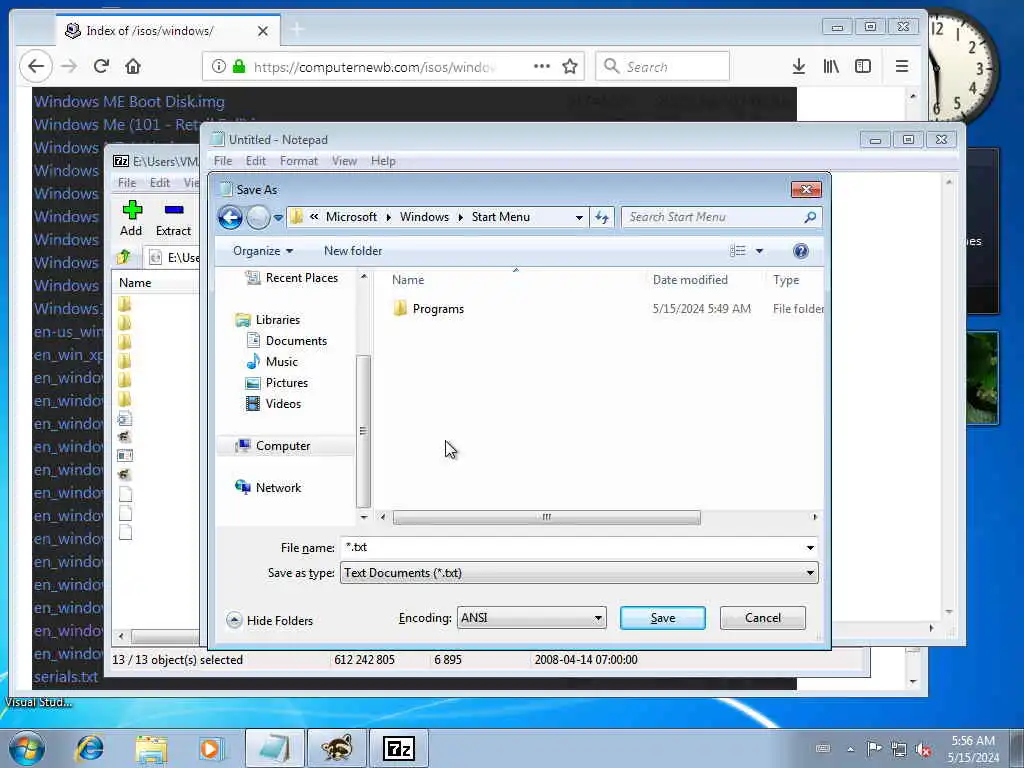Click the File name input field
Screen dimensions: 1024x768
coord(571,547)
